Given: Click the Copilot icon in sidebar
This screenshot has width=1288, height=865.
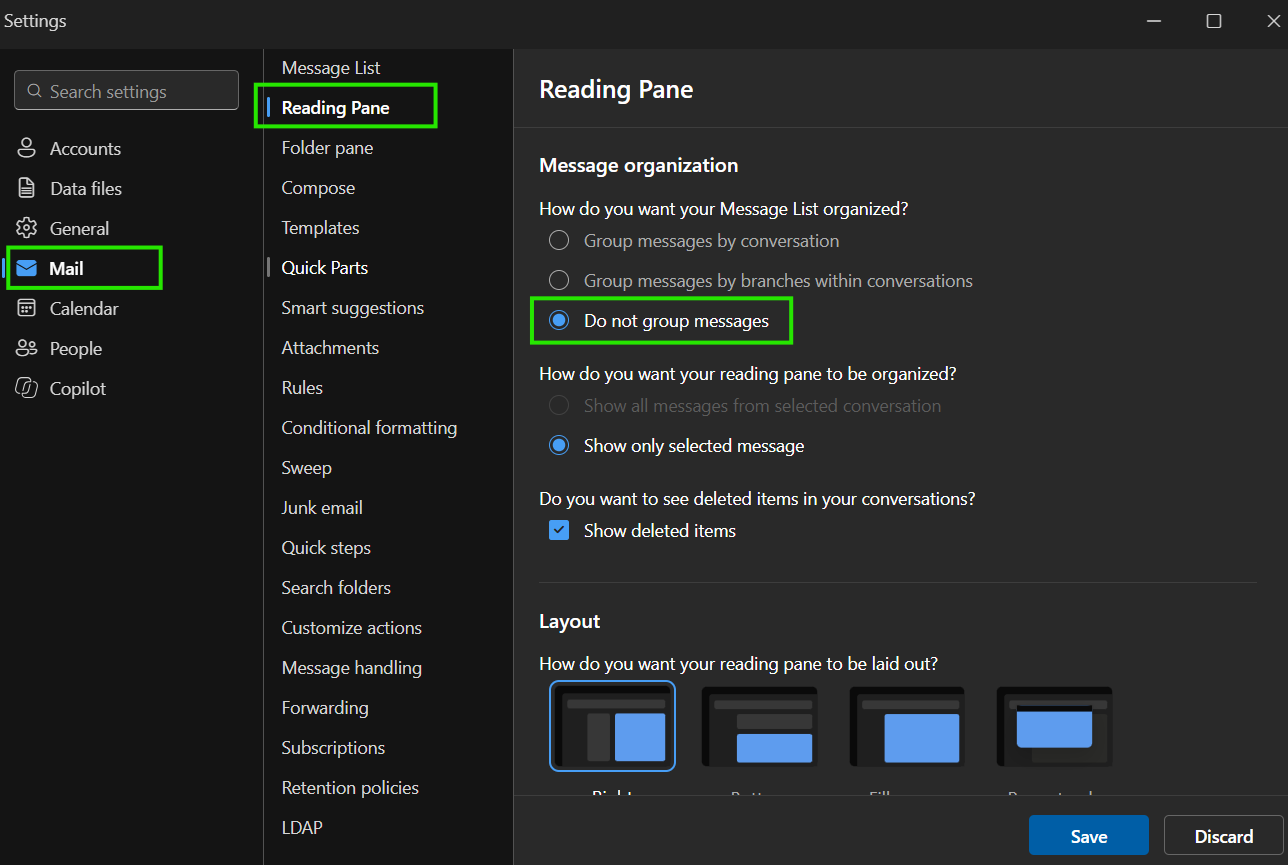Looking at the screenshot, I should coord(27,388).
